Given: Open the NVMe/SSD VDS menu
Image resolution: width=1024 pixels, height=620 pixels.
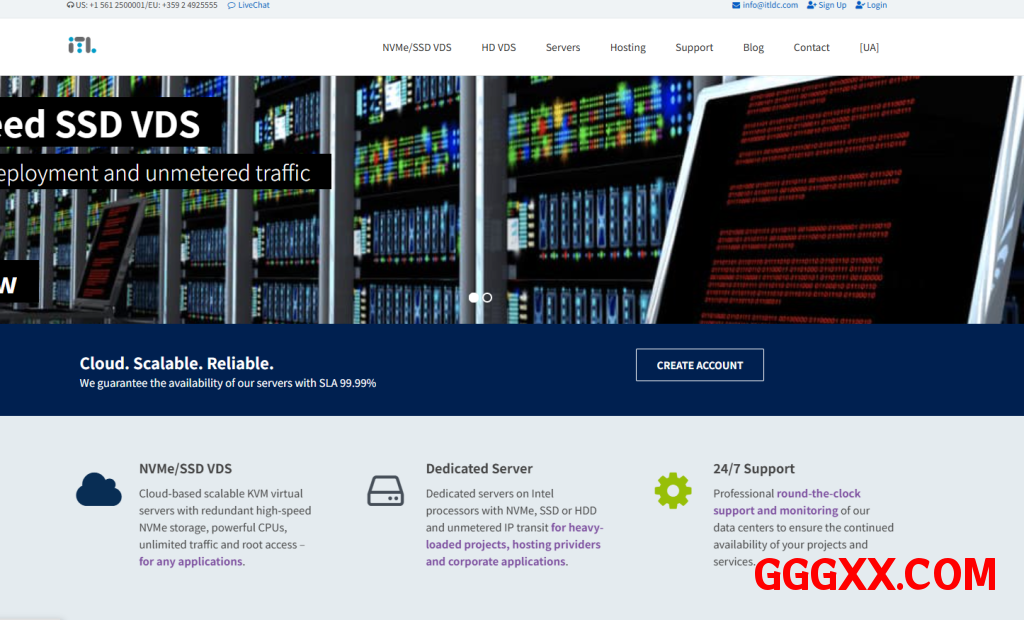Looking at the screenshot, I should 416,47.
